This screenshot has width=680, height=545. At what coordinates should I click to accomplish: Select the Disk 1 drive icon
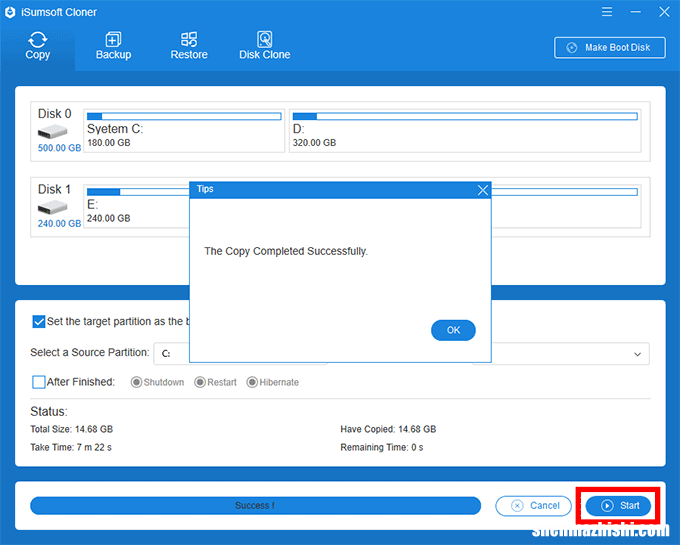[x=52, y=208]
